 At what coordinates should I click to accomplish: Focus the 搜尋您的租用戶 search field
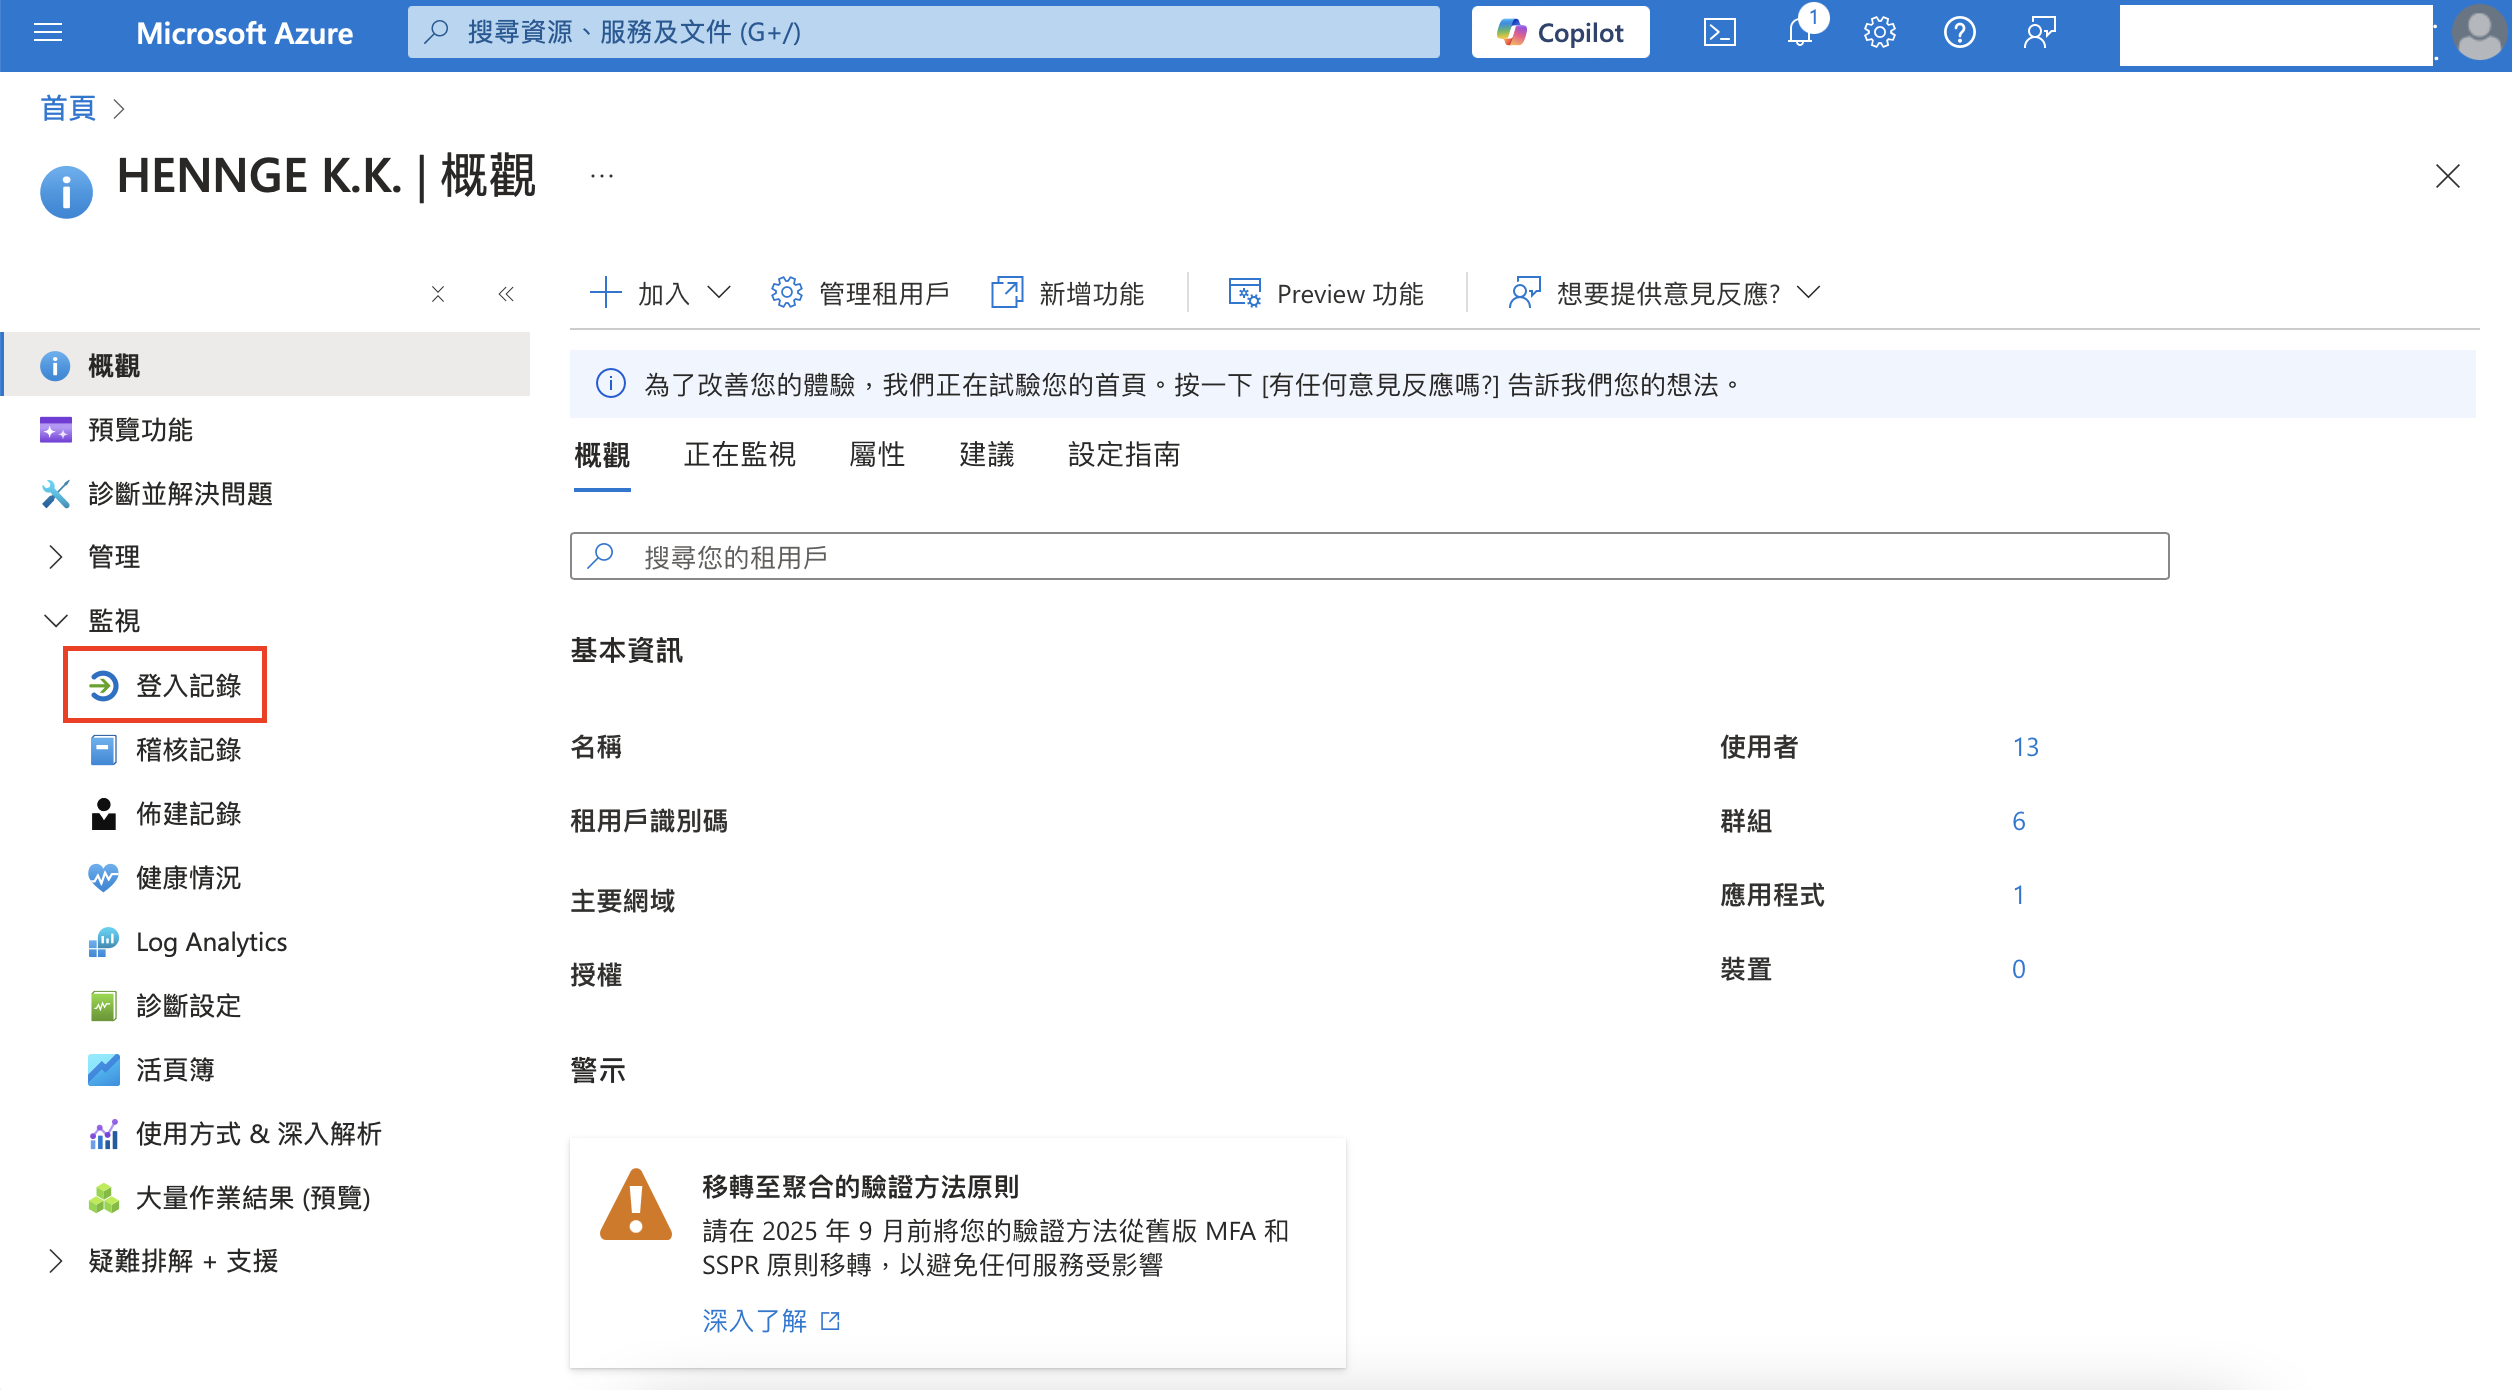click(1369, 556)
